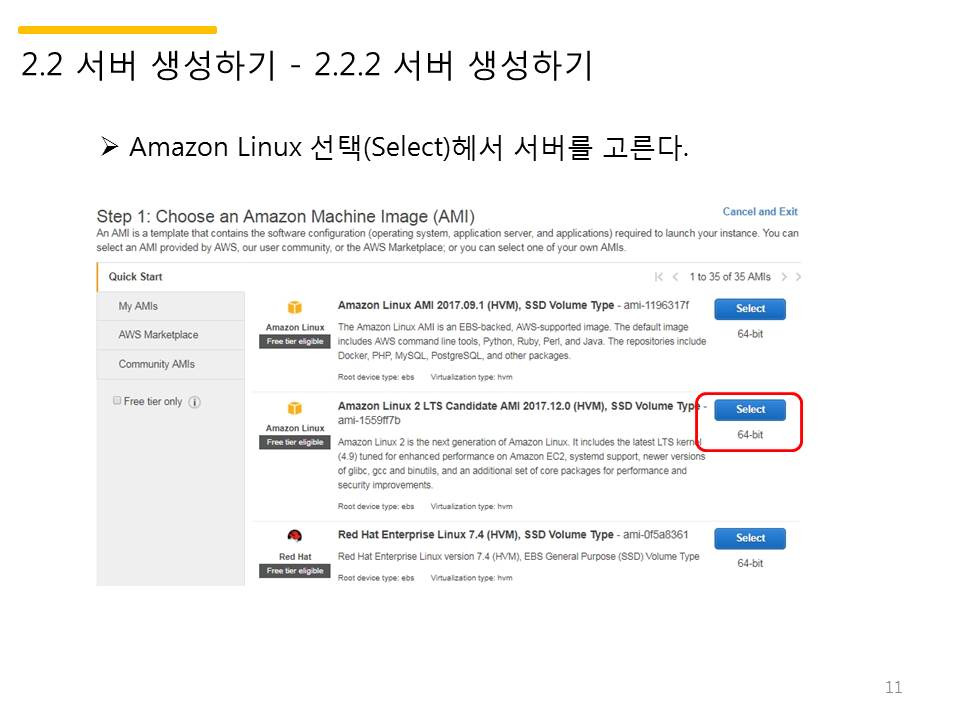Click the Red Hat logo icon
This screenshot has height=720, width=960.
294,536
